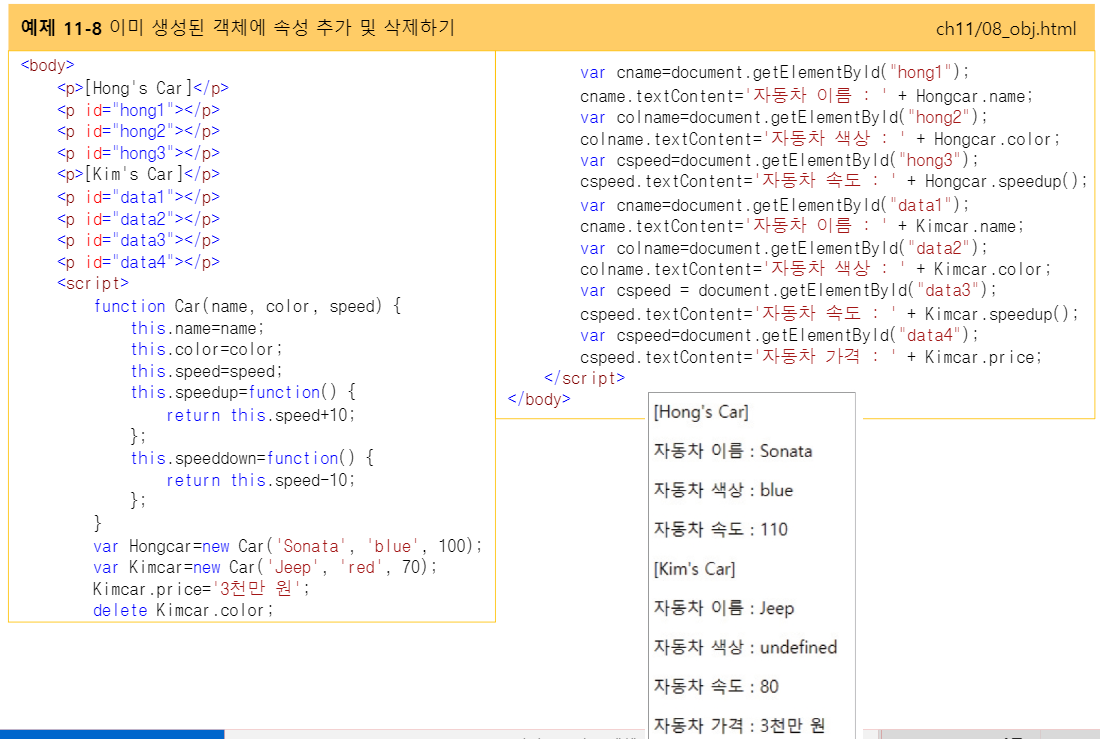The image size is (1100, 739).
Task: Select the code line <p id="data1"></p>
Action: [138, 197]
